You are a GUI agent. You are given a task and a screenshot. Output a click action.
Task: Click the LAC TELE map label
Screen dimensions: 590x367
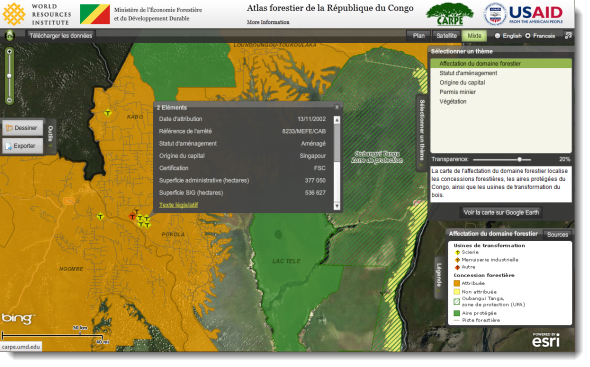pyautogui.click(x=286, y=261)
